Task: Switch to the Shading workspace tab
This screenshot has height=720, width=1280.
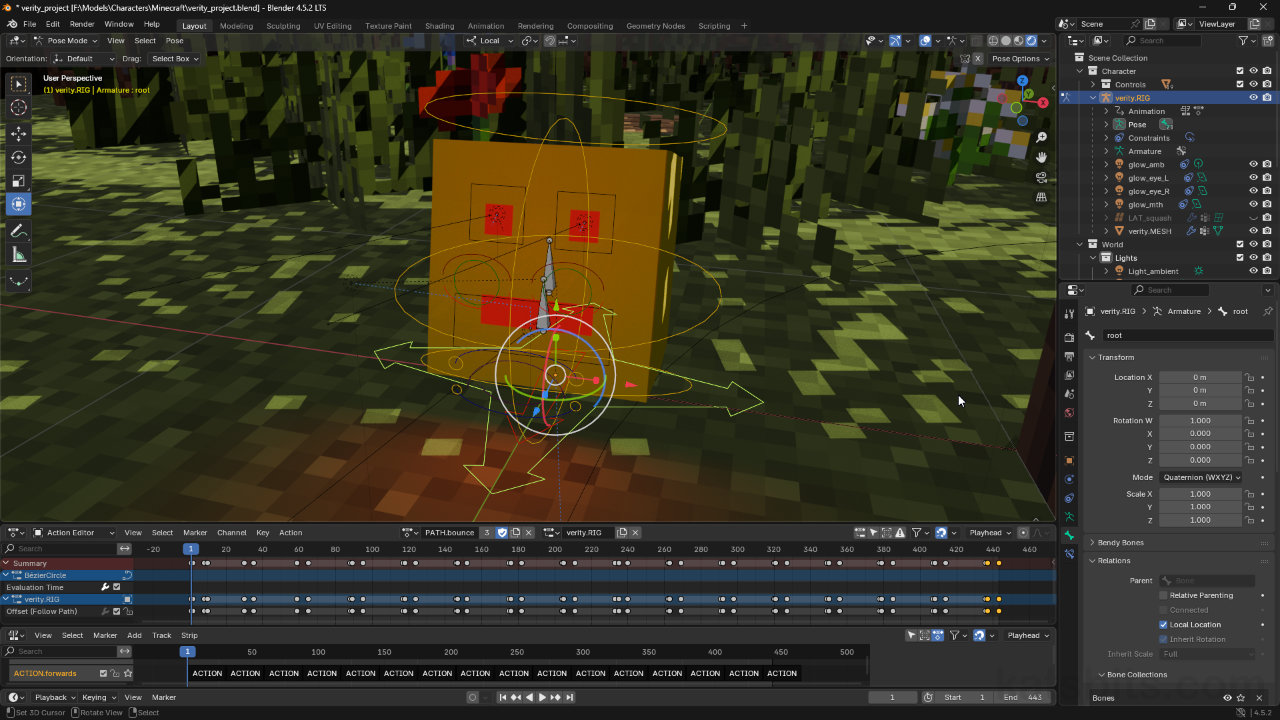Action: 439,26
